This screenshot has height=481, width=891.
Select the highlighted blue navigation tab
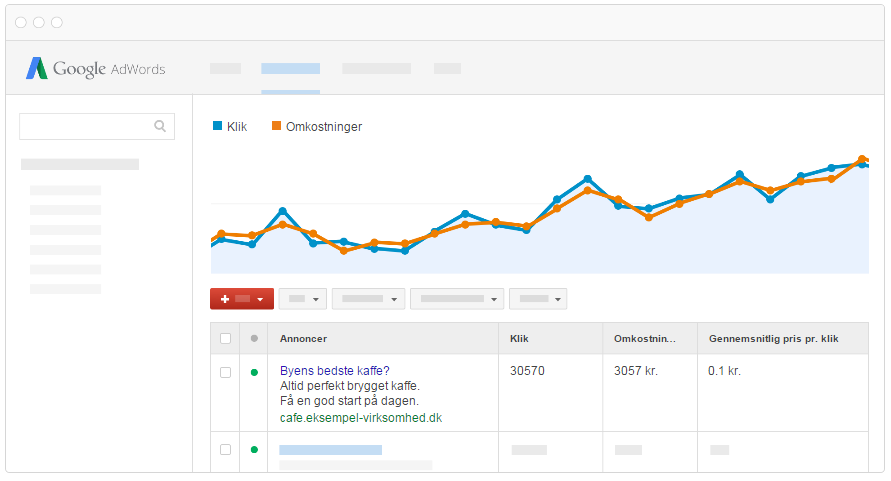(x=290, y=69)
